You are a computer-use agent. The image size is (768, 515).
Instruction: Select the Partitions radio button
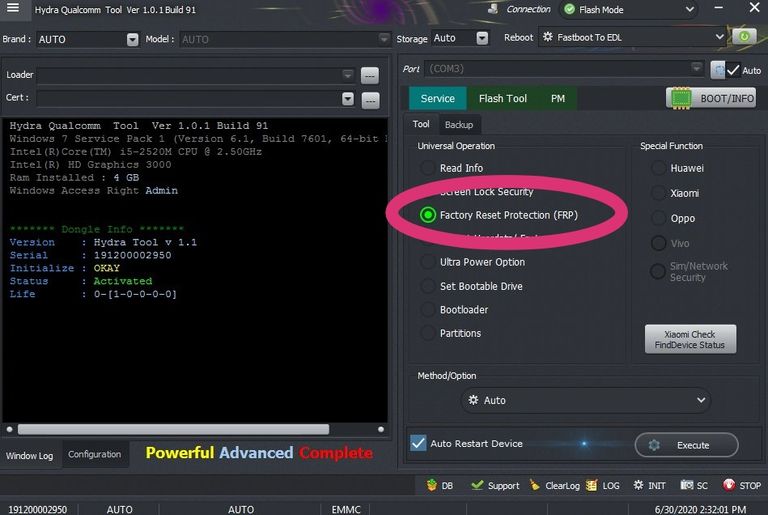[428, 333]
